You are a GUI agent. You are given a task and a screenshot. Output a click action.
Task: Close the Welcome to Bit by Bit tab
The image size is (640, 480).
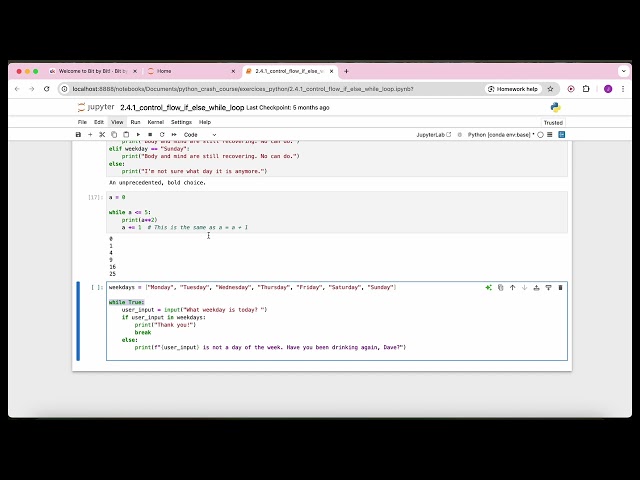click(135, 71)
